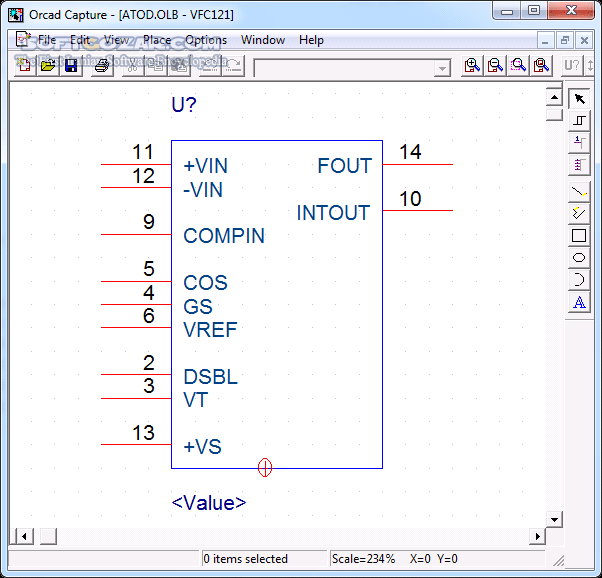Activate the Place Pin tool
The height and width of the screenshot is (578, 602).
coord(579,142)
